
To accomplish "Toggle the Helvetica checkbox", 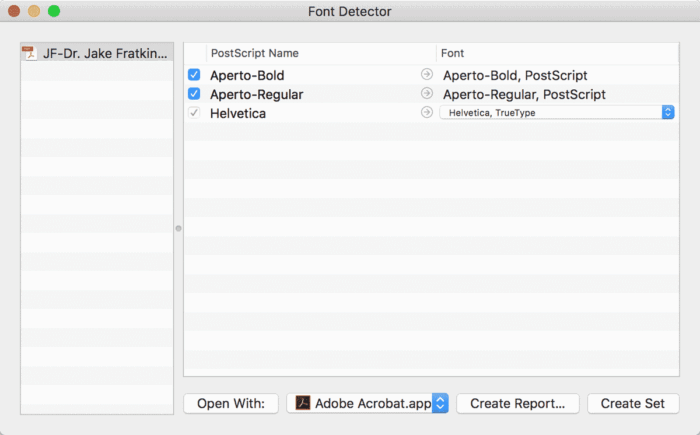I will pos(194,113).
